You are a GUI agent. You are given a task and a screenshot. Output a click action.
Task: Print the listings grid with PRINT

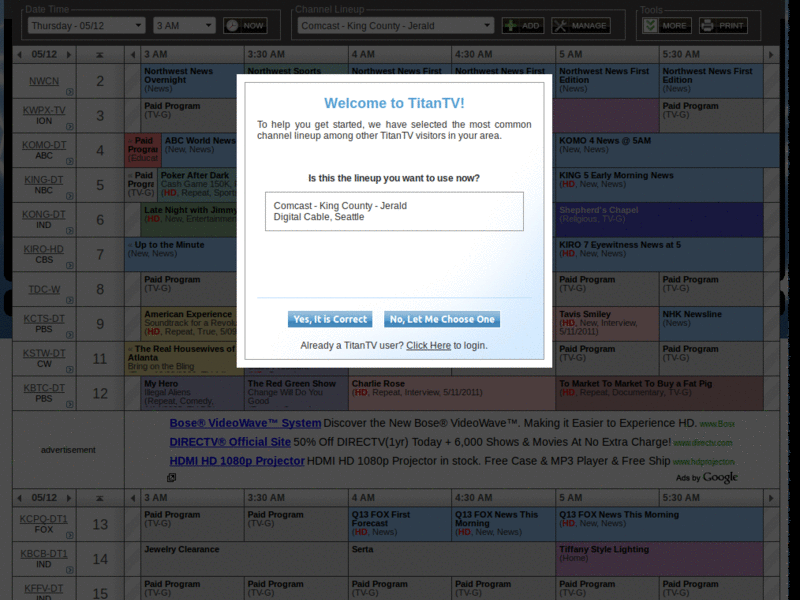coord(723,26)
